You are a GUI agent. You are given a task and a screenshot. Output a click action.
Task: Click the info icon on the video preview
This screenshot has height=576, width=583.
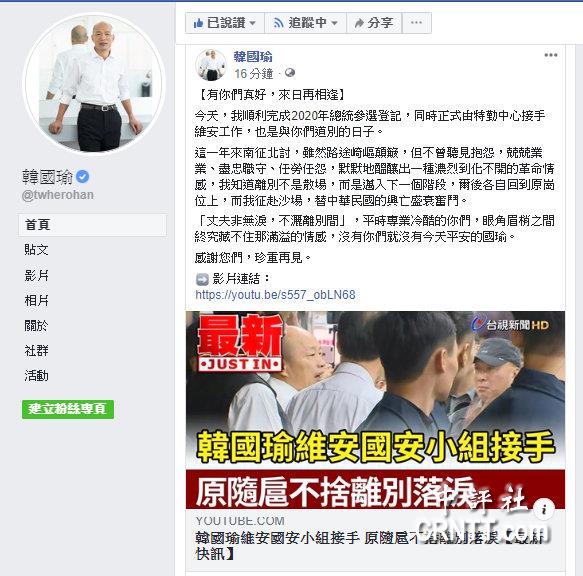click(544, 508)
